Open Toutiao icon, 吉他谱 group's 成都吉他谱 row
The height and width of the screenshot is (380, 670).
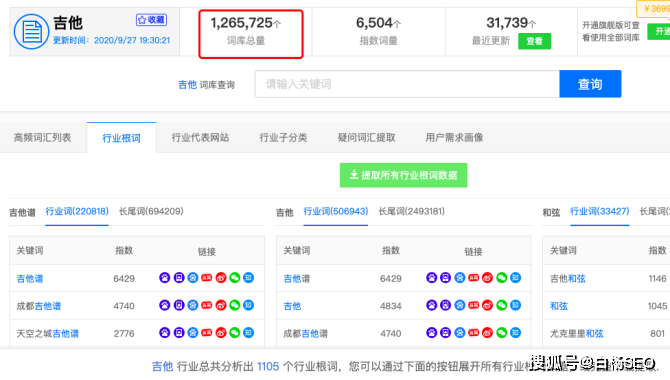coord(207,305)
